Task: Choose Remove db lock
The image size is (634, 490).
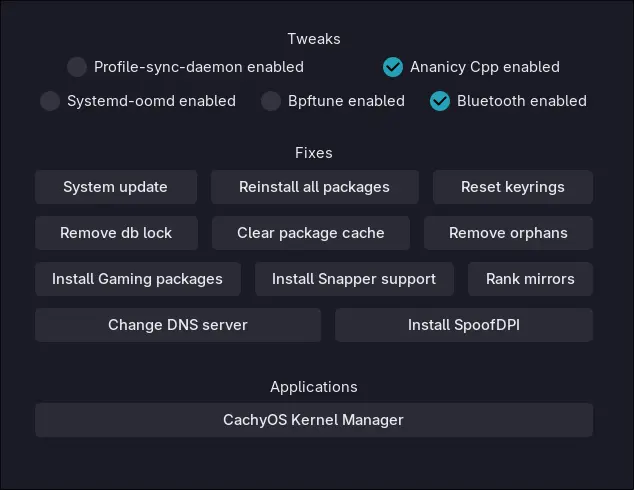Action: click(x=116, y=233)
